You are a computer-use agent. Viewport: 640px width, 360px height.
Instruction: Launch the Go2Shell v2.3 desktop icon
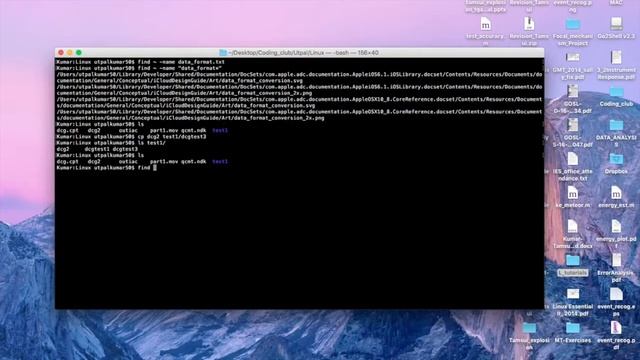click(x=616, y=24)
